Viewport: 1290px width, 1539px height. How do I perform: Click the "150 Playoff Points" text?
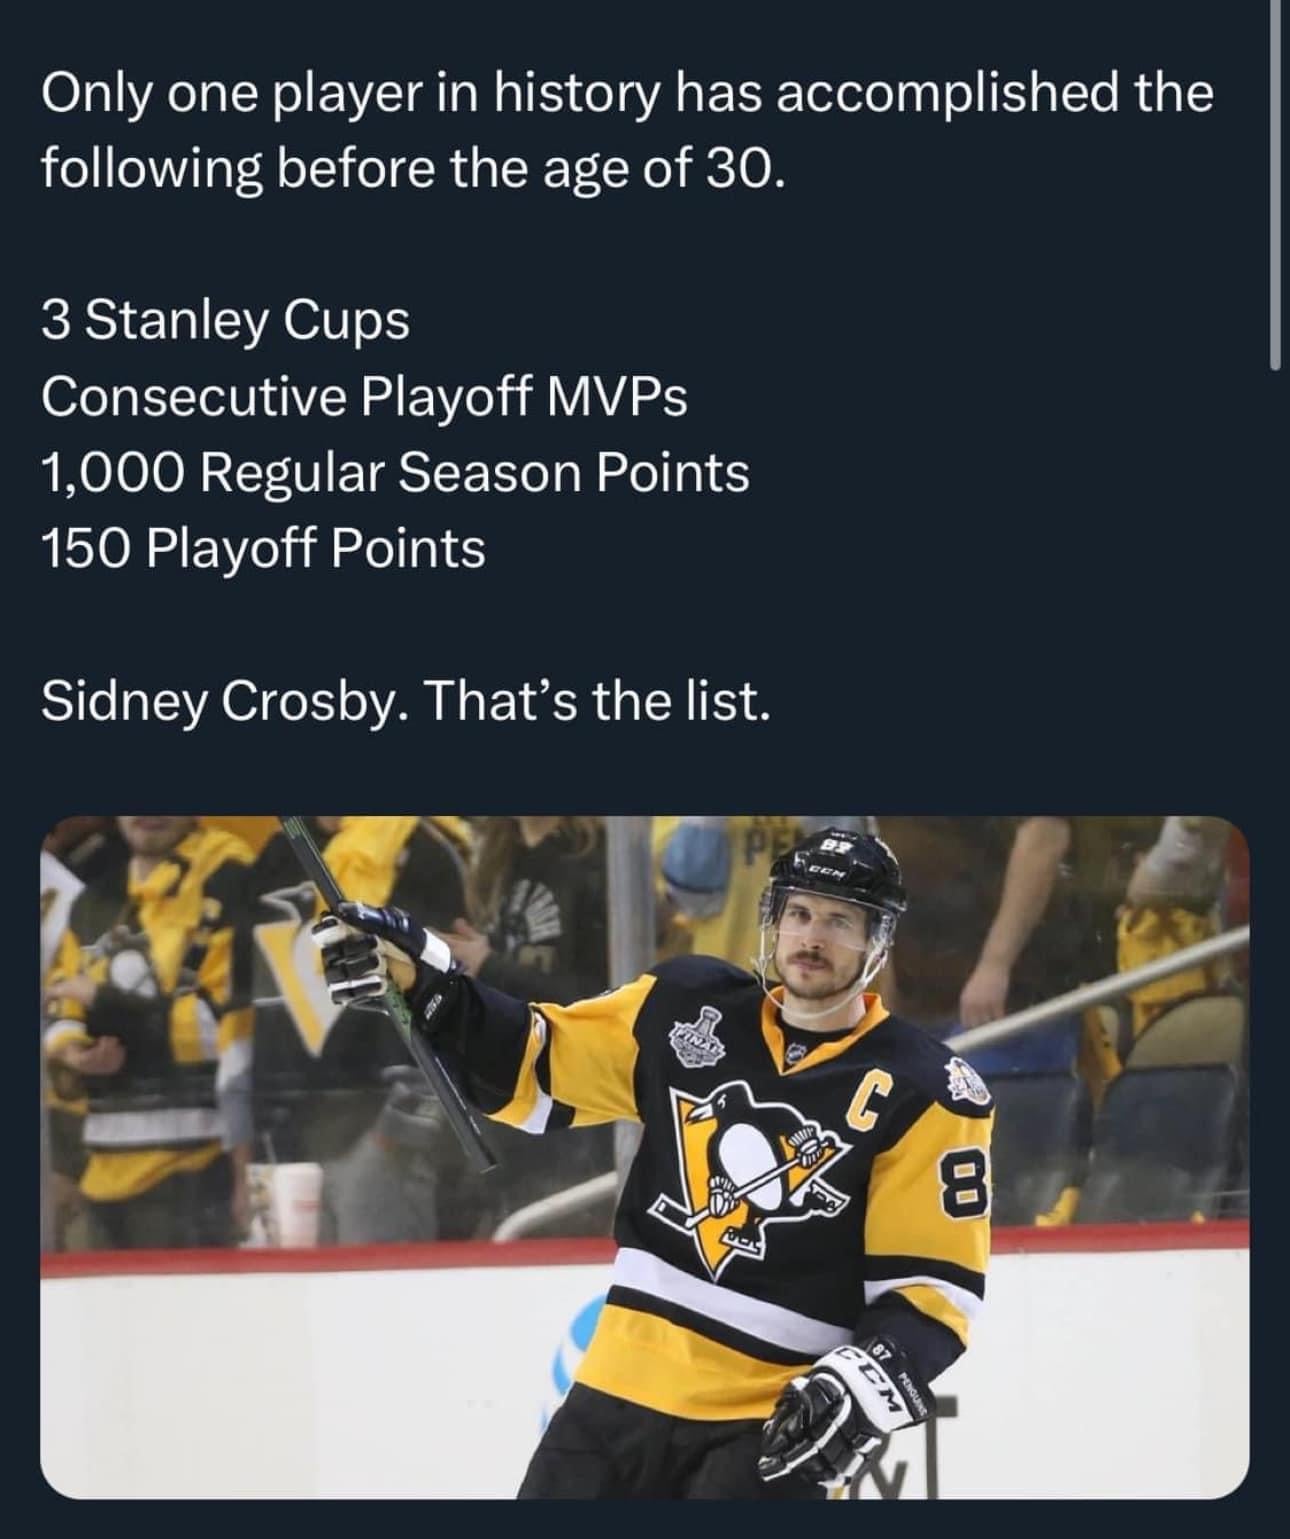[263, 549]
